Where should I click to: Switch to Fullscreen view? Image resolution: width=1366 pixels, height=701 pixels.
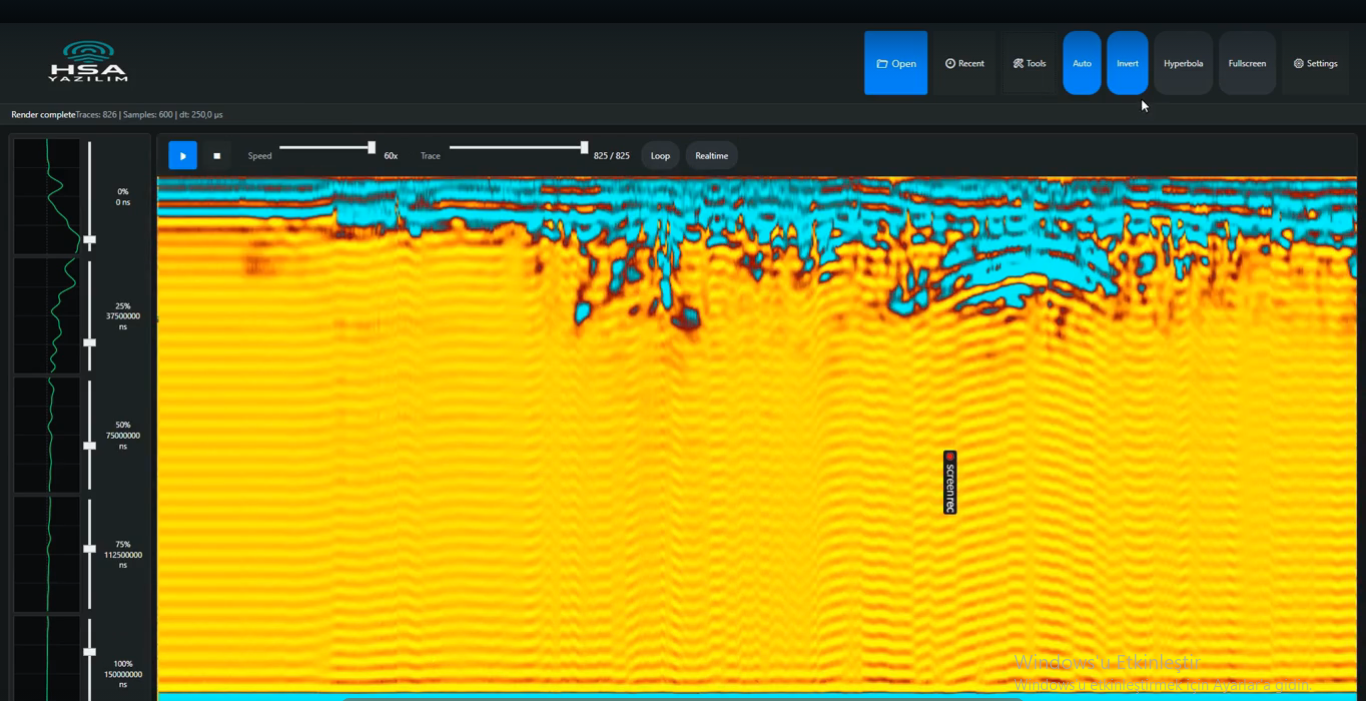pyautogui.click(x=1247, y=64)
